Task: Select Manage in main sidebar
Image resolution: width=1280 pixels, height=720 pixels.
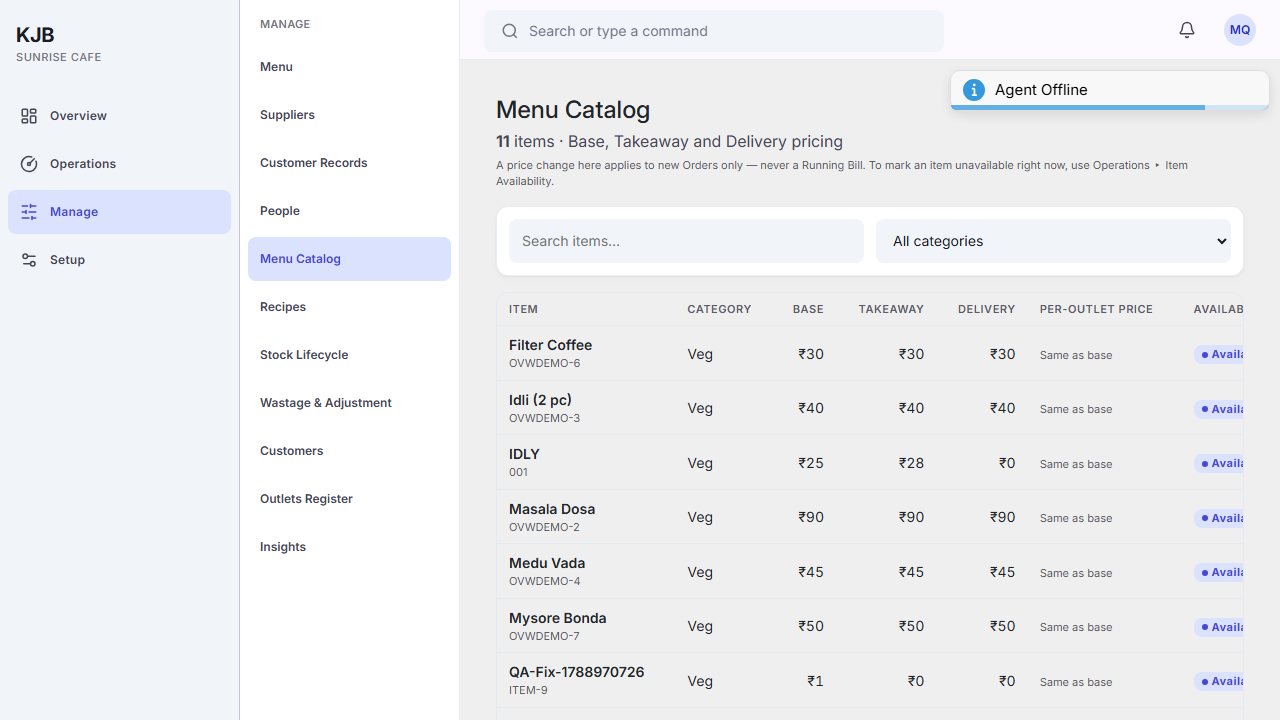Action: 119,212
